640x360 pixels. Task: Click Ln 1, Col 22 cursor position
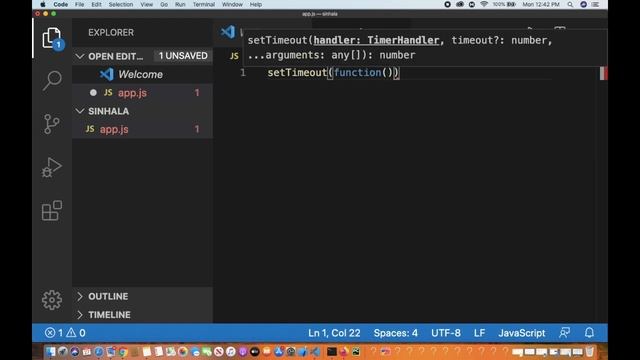pos(334,333)
